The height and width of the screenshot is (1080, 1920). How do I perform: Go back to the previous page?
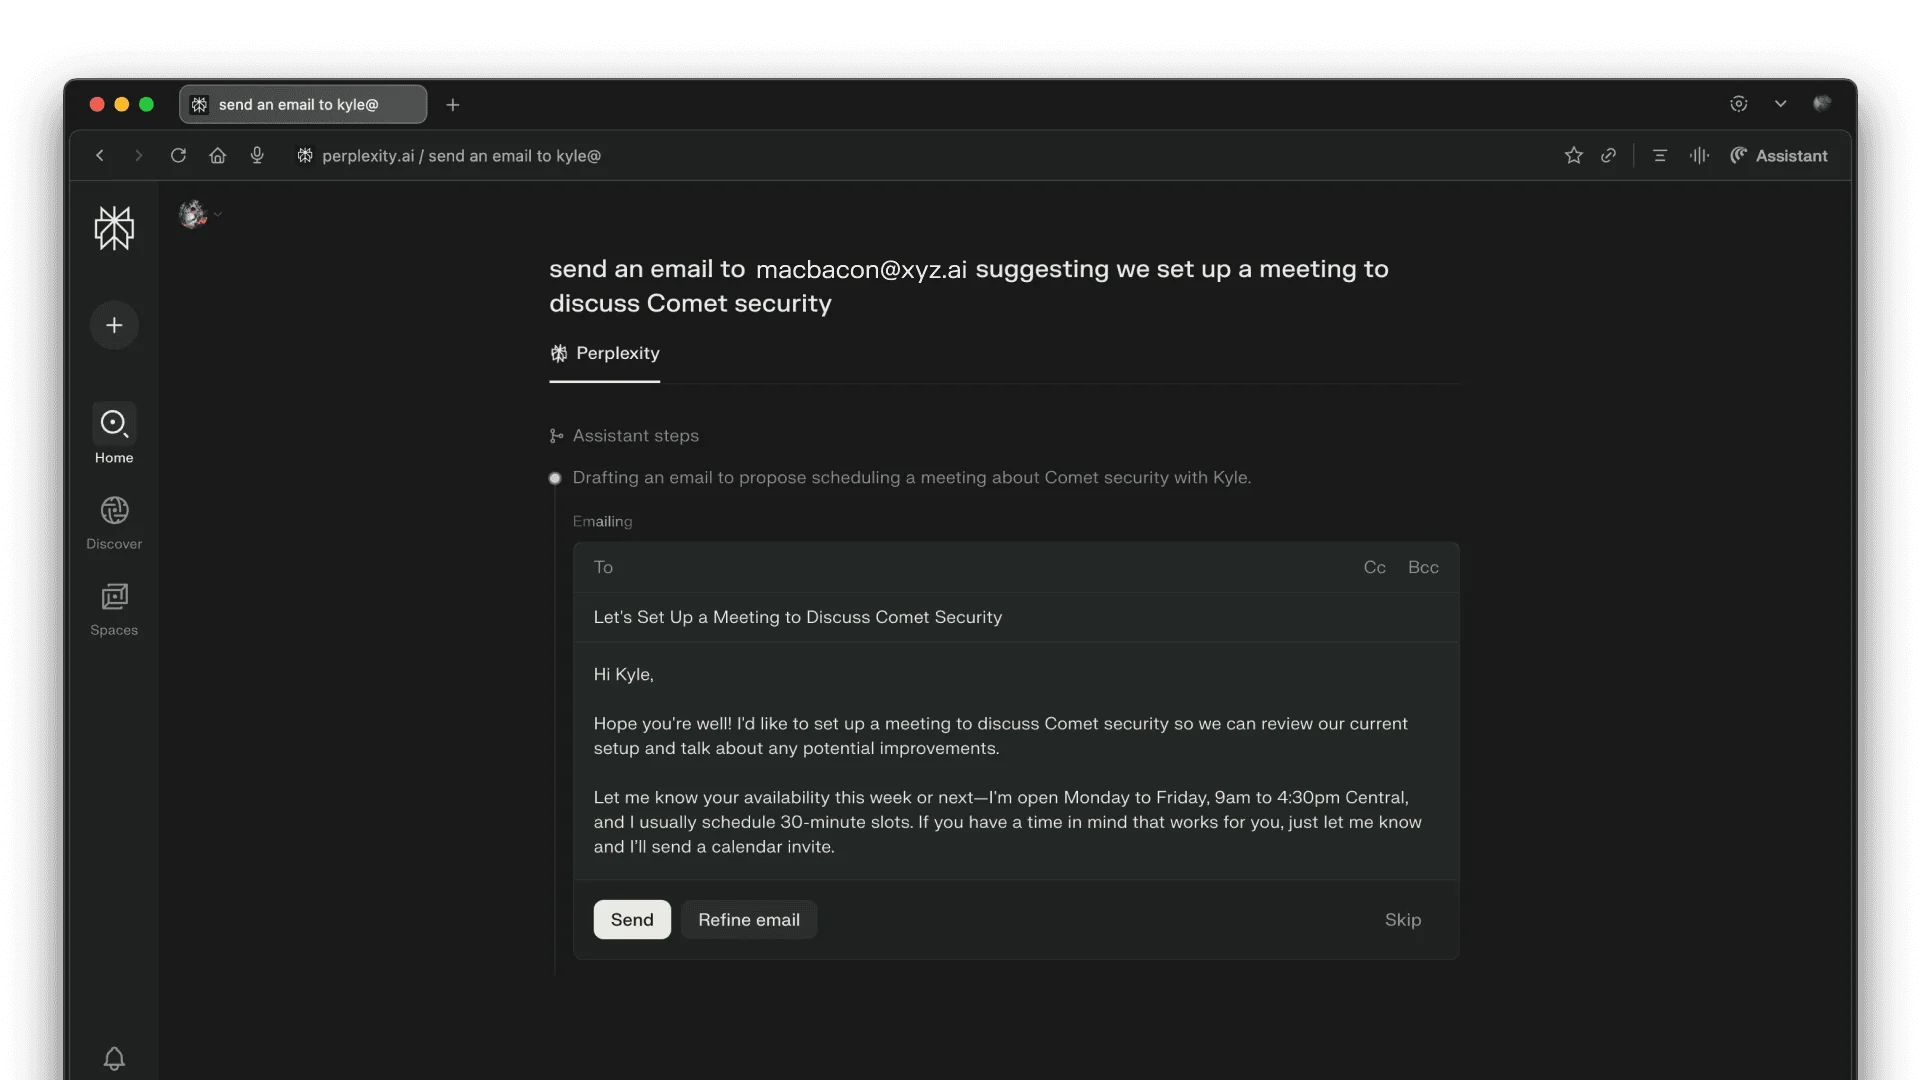click(100, 156)
